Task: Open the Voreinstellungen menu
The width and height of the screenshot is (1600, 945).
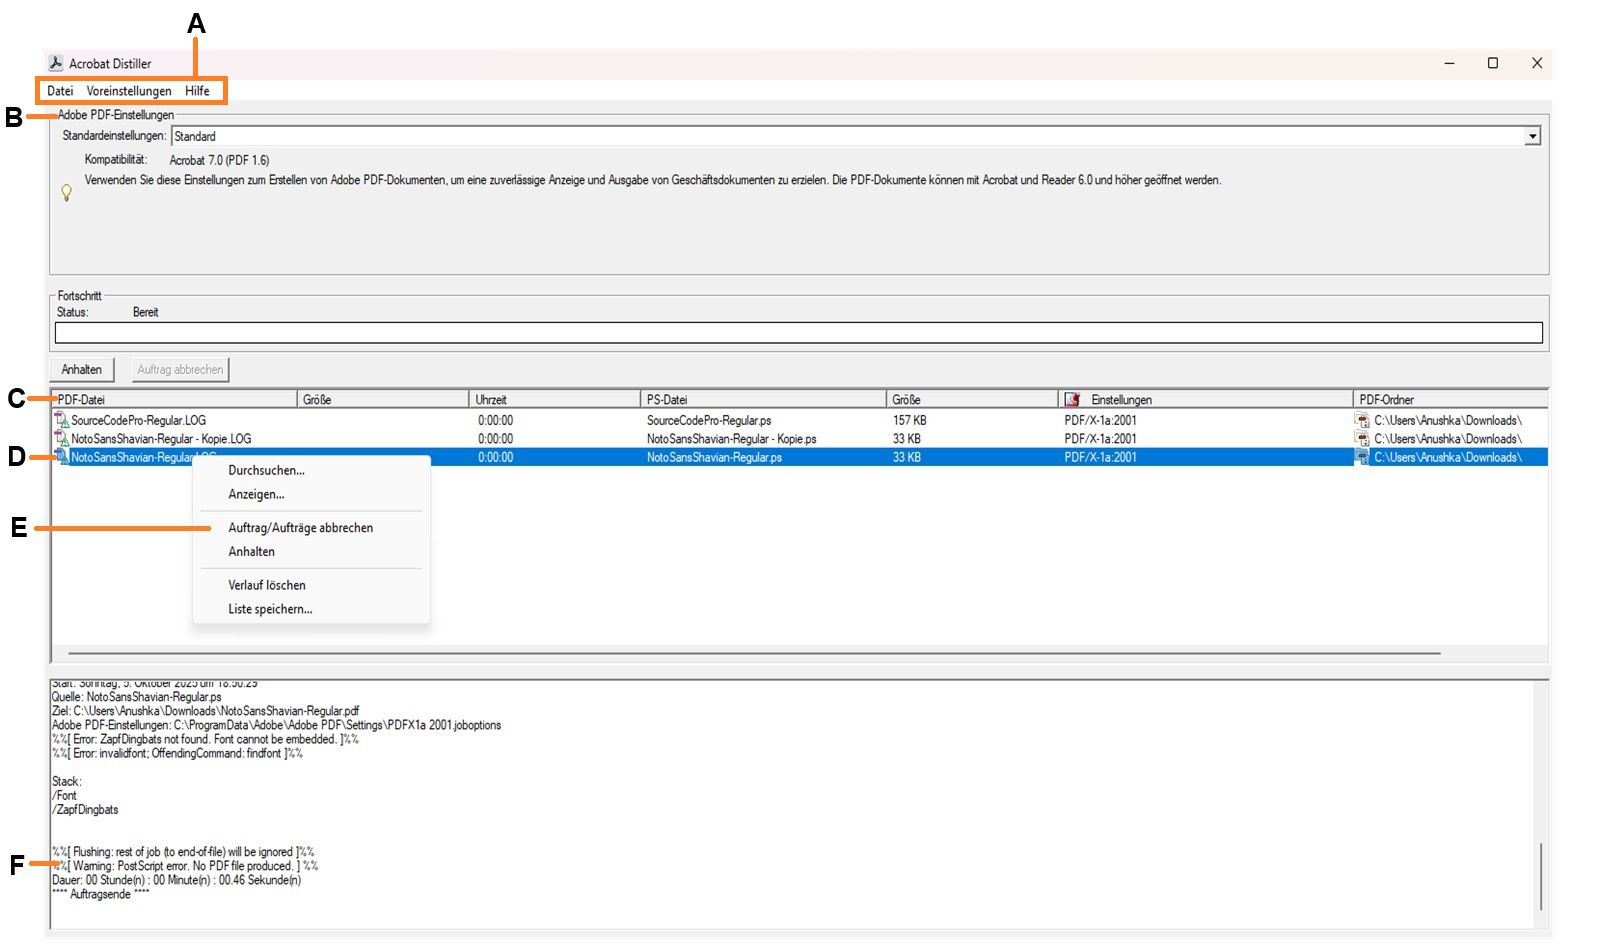Action: click(129, 91)
